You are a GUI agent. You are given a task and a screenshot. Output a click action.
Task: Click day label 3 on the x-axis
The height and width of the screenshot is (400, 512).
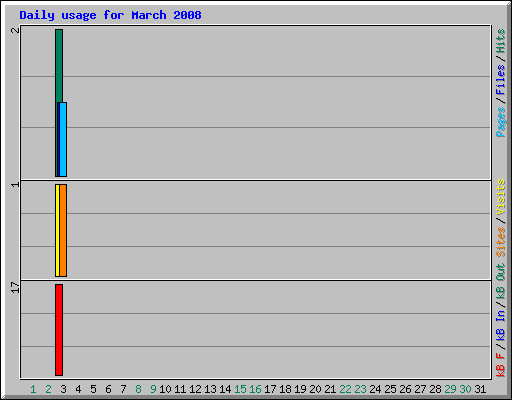(x=63, y=389)
